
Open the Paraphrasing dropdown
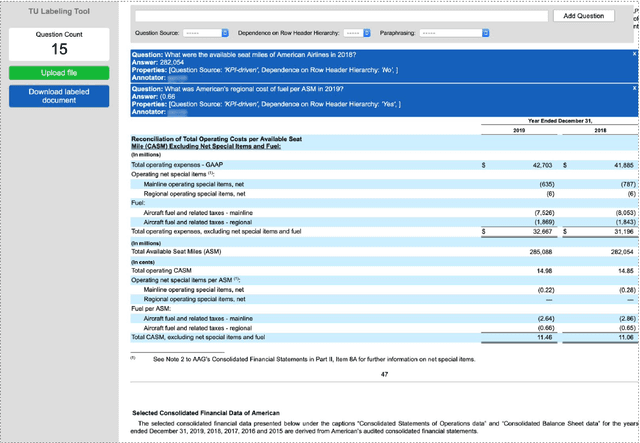(x=455, y=33)
